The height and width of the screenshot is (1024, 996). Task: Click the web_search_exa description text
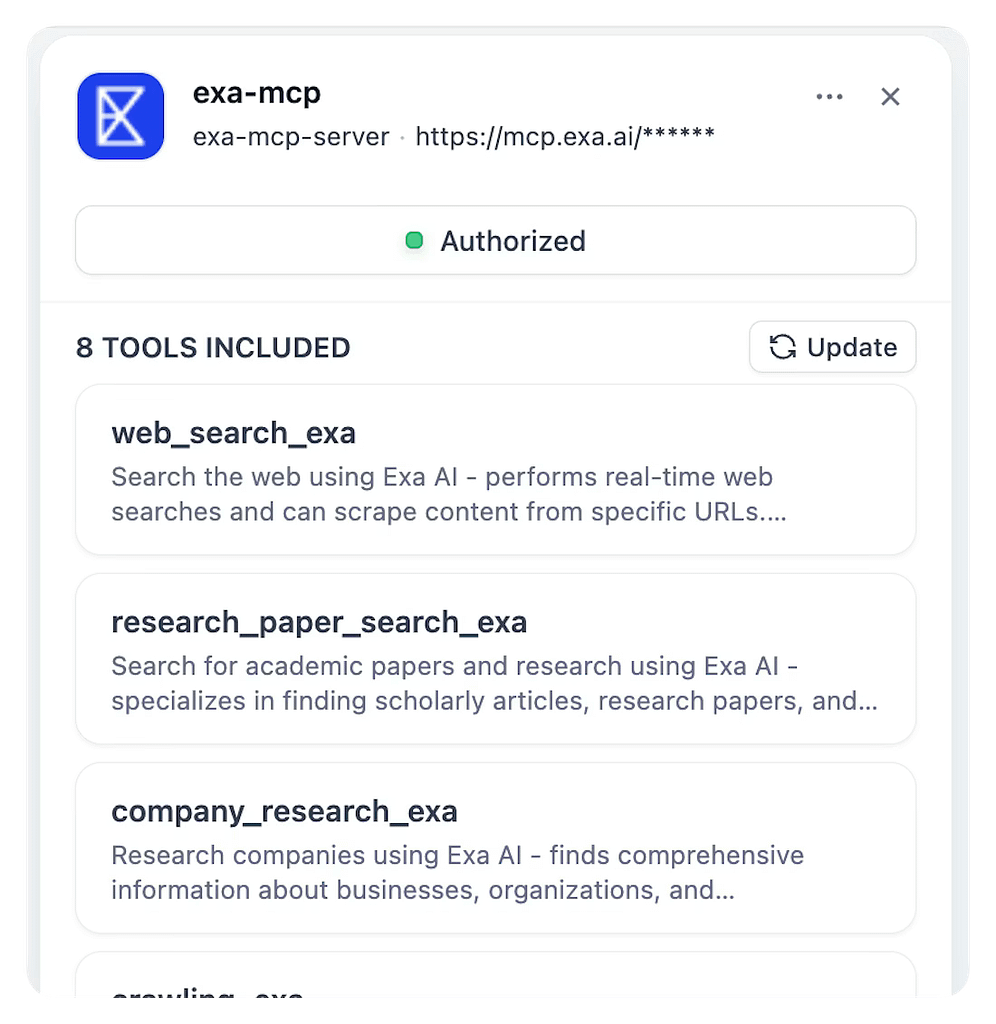pos(448,495)
